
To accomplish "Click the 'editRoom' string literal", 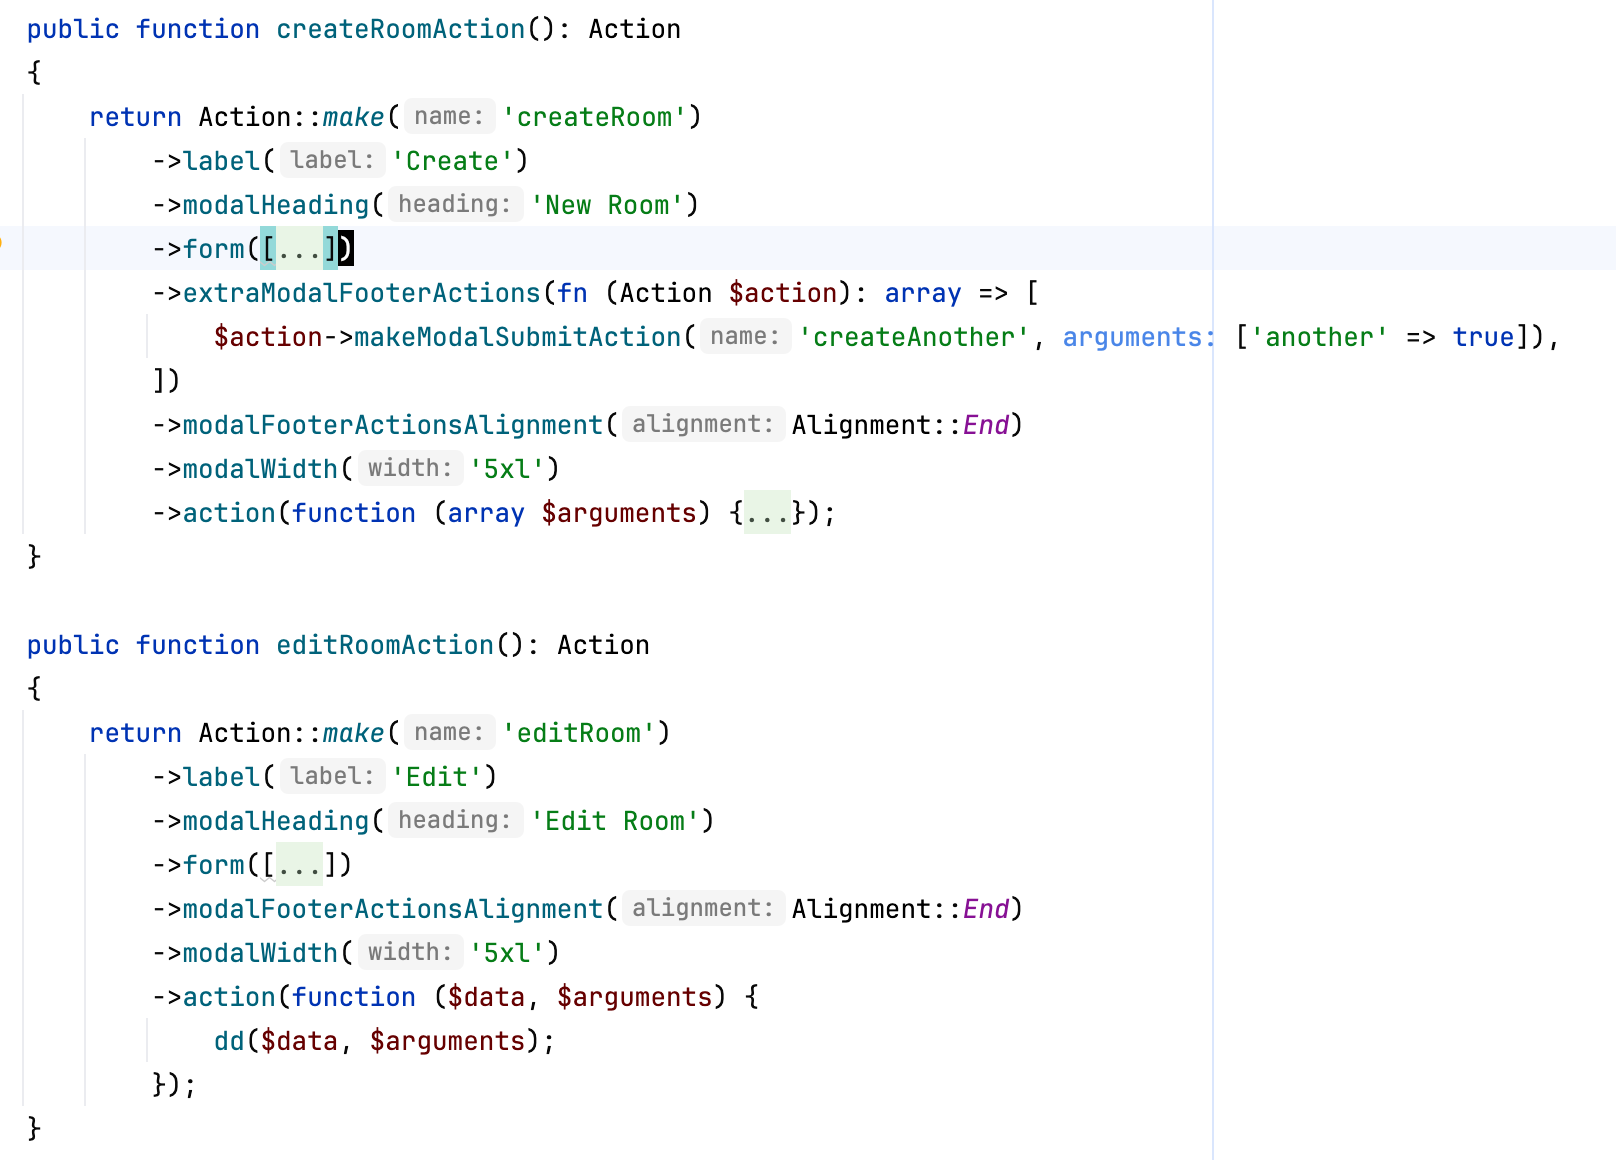I will pyautogui.click(x=578, y=733).
